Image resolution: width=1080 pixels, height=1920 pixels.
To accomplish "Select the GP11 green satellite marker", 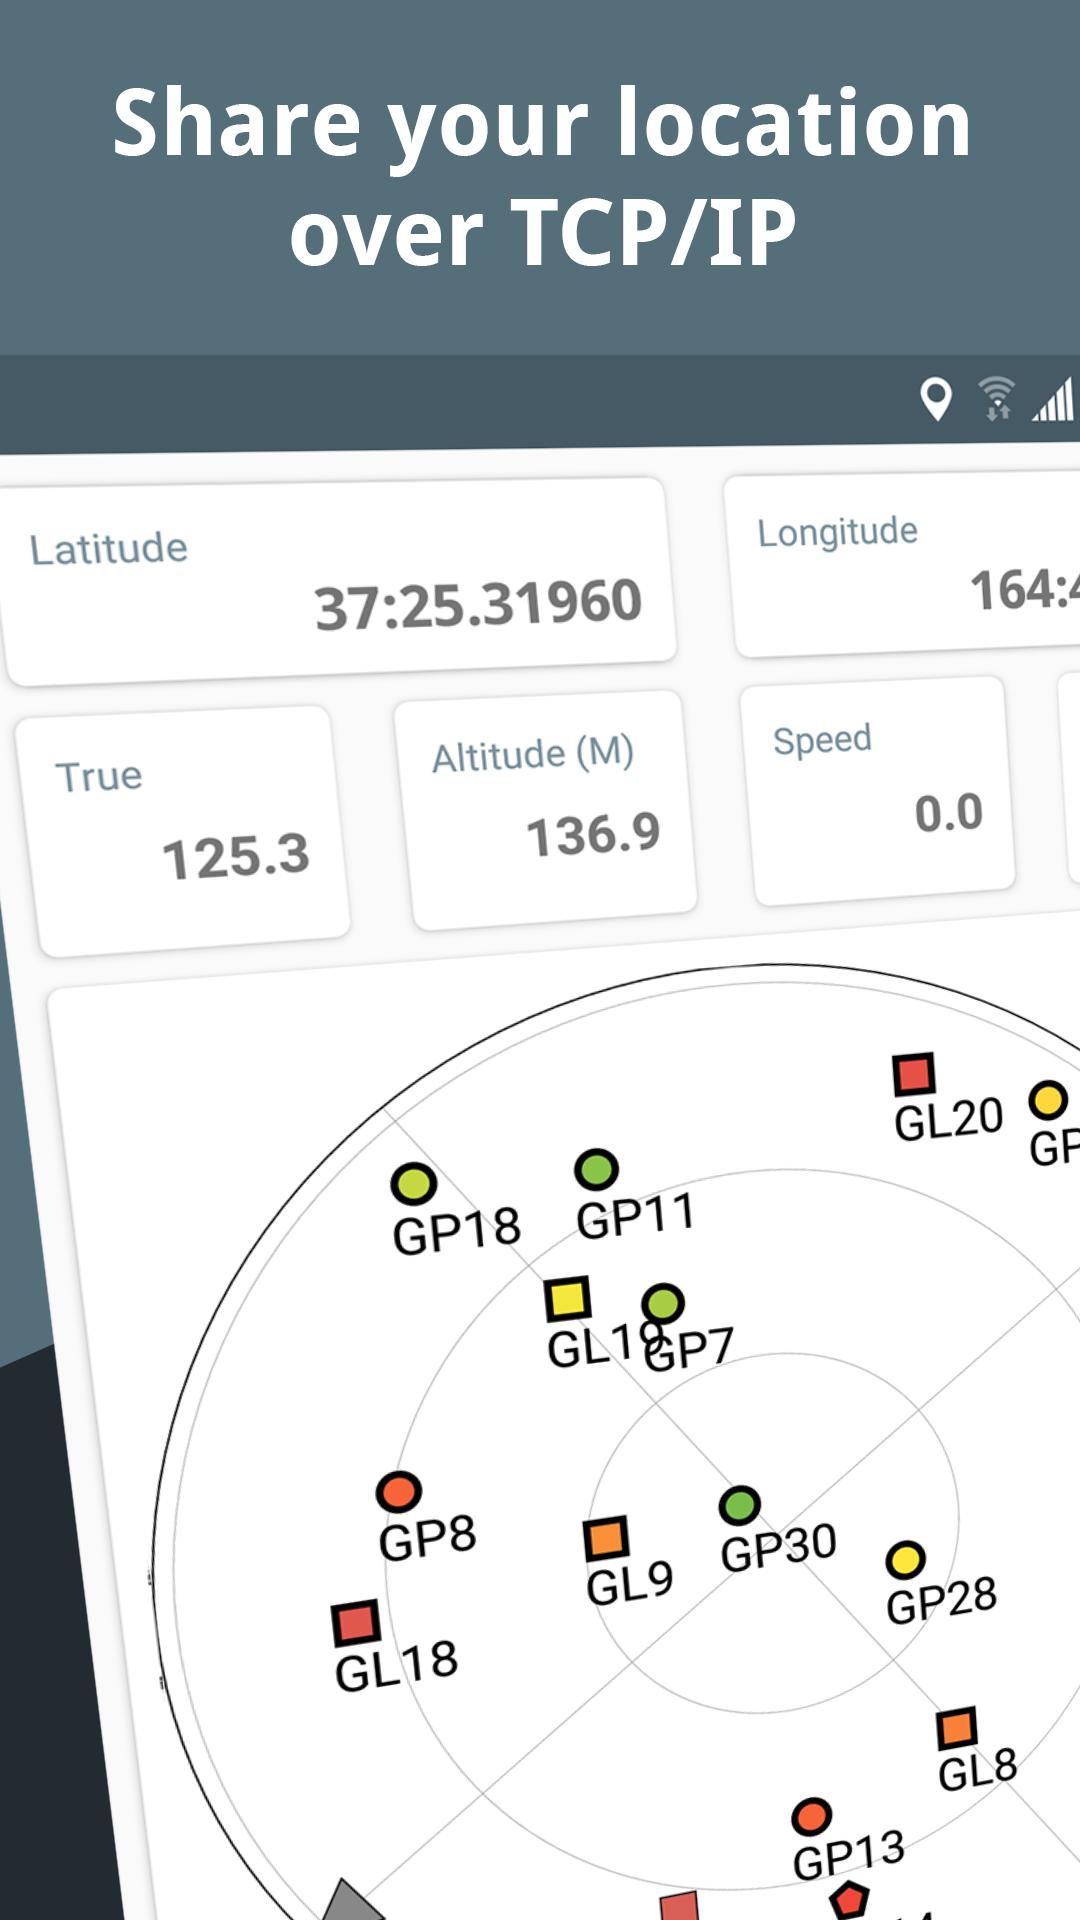I will pyautogui.click(x=597, y=1169).
